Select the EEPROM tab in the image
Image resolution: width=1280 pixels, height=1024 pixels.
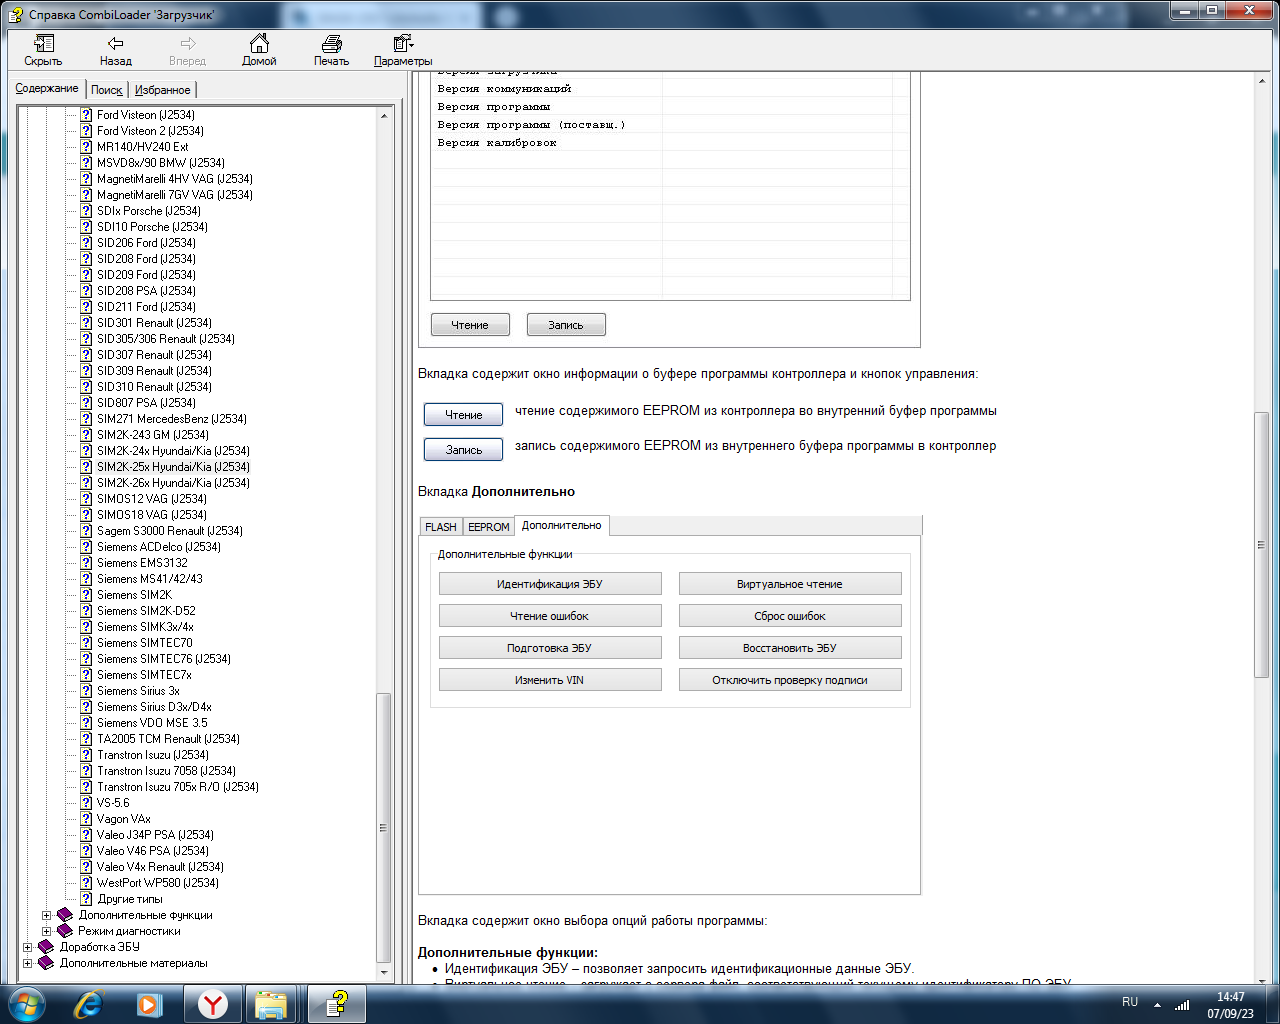(x=488, y=527)
